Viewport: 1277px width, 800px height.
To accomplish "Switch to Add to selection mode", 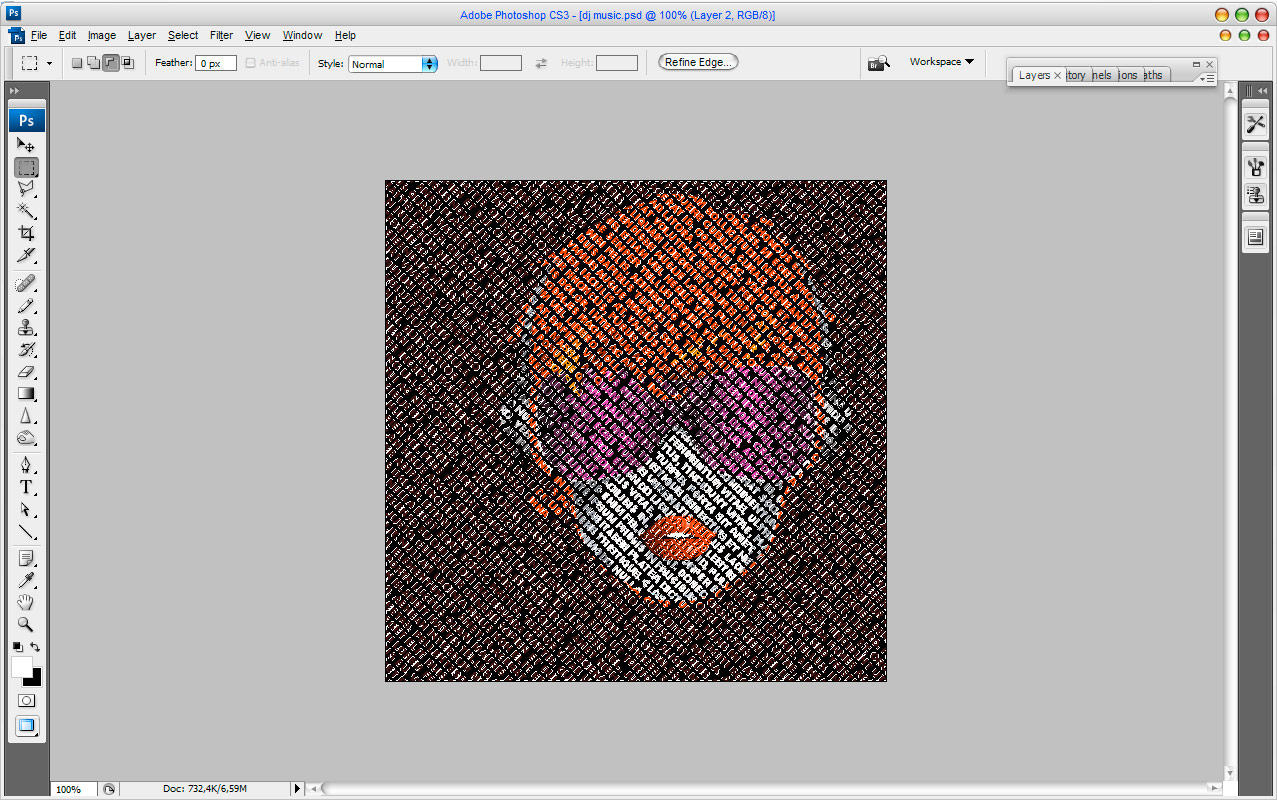I will 93,63.
